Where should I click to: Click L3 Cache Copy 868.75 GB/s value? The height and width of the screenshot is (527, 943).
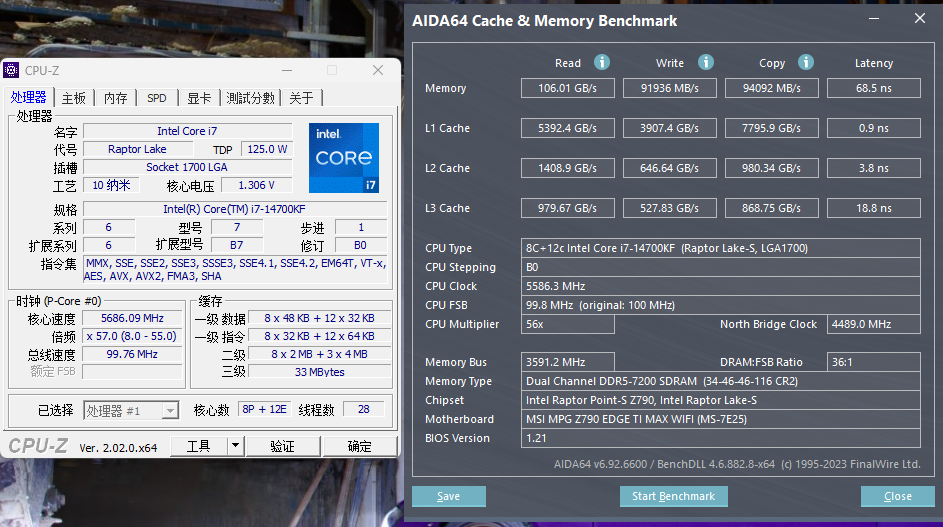[x=772, y=208]
